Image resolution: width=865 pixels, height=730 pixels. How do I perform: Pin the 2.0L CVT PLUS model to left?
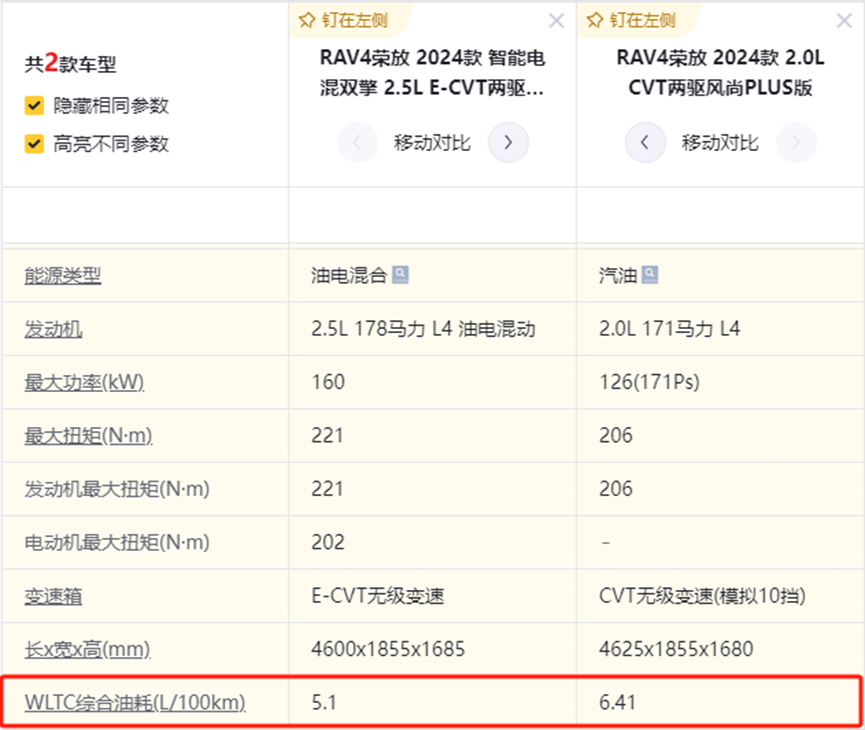631,20
